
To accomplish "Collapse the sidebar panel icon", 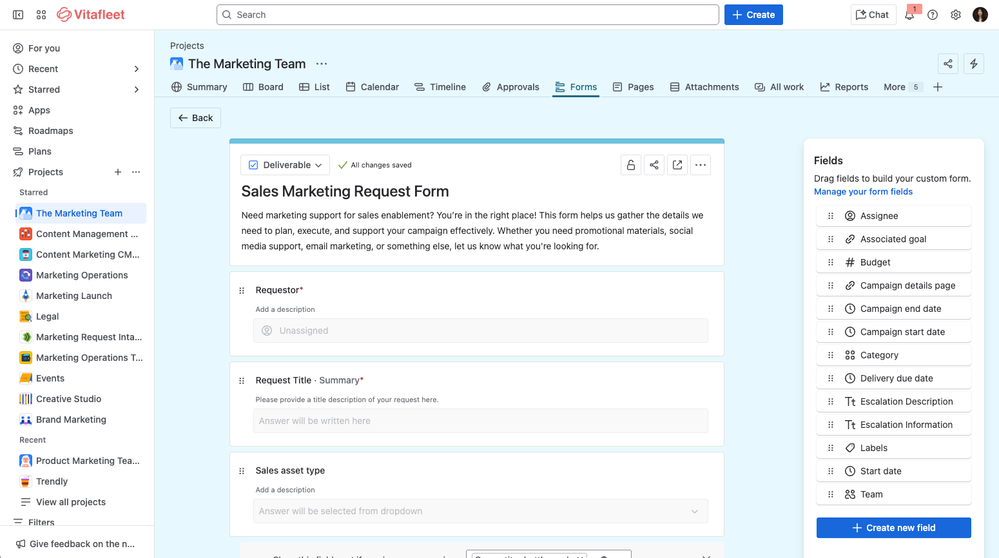I will pos(18,15).
